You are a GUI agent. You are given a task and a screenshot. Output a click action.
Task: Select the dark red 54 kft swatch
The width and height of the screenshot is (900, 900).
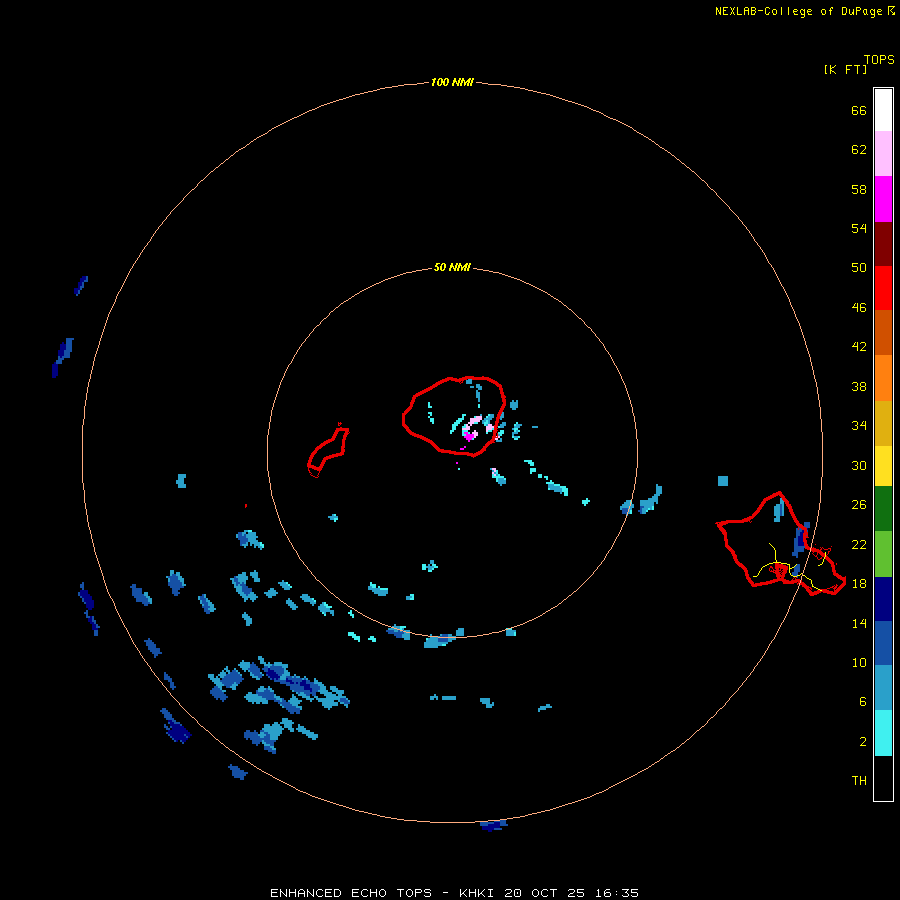click(883, 245)
